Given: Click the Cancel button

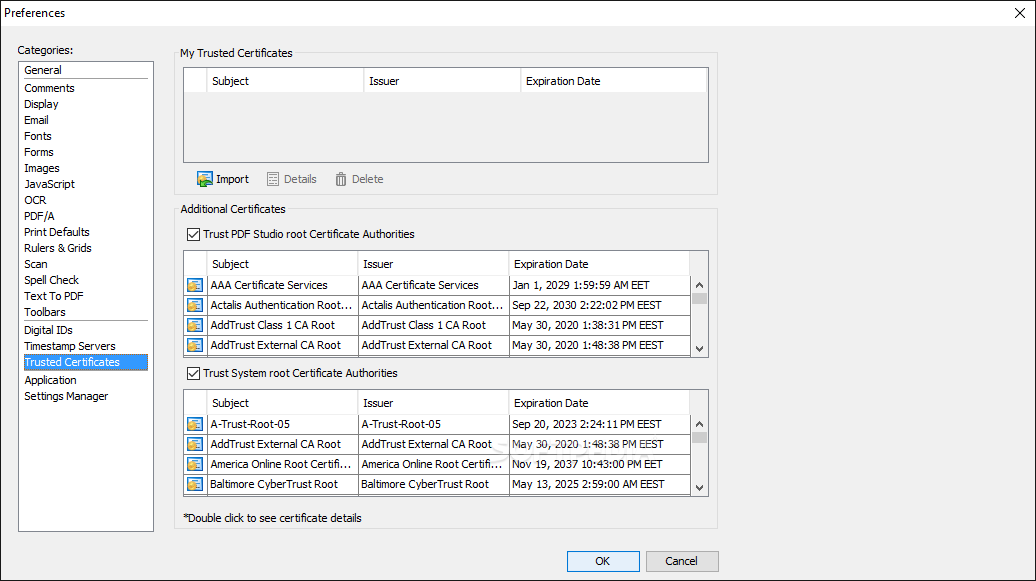Looking at the screenshot, I should (681, 561).
